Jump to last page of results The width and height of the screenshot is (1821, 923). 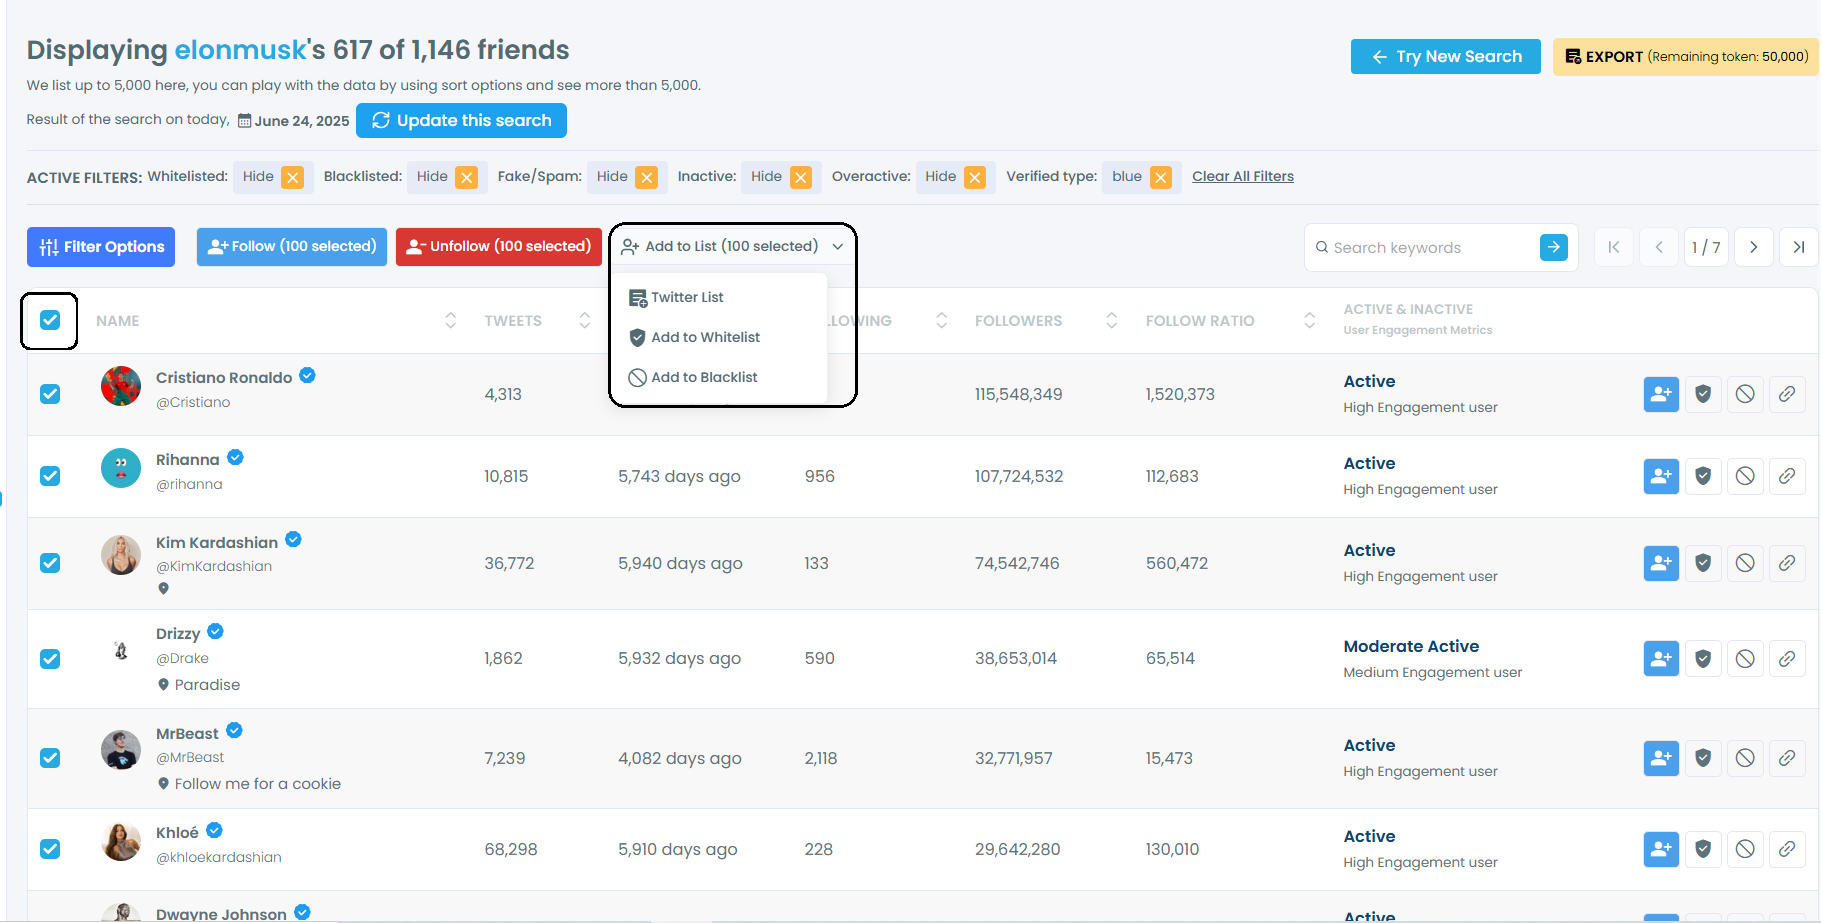coord(1799,247)
